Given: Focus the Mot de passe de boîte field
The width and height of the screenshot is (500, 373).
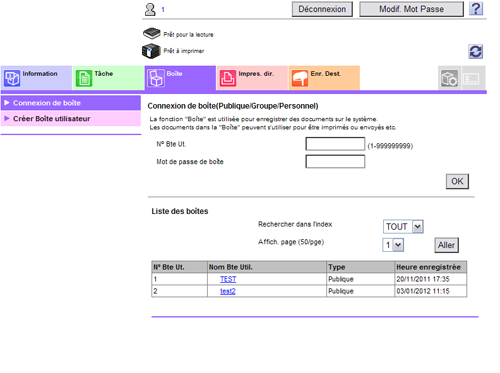Looking at the screenshot, I should tap(335, 161).
